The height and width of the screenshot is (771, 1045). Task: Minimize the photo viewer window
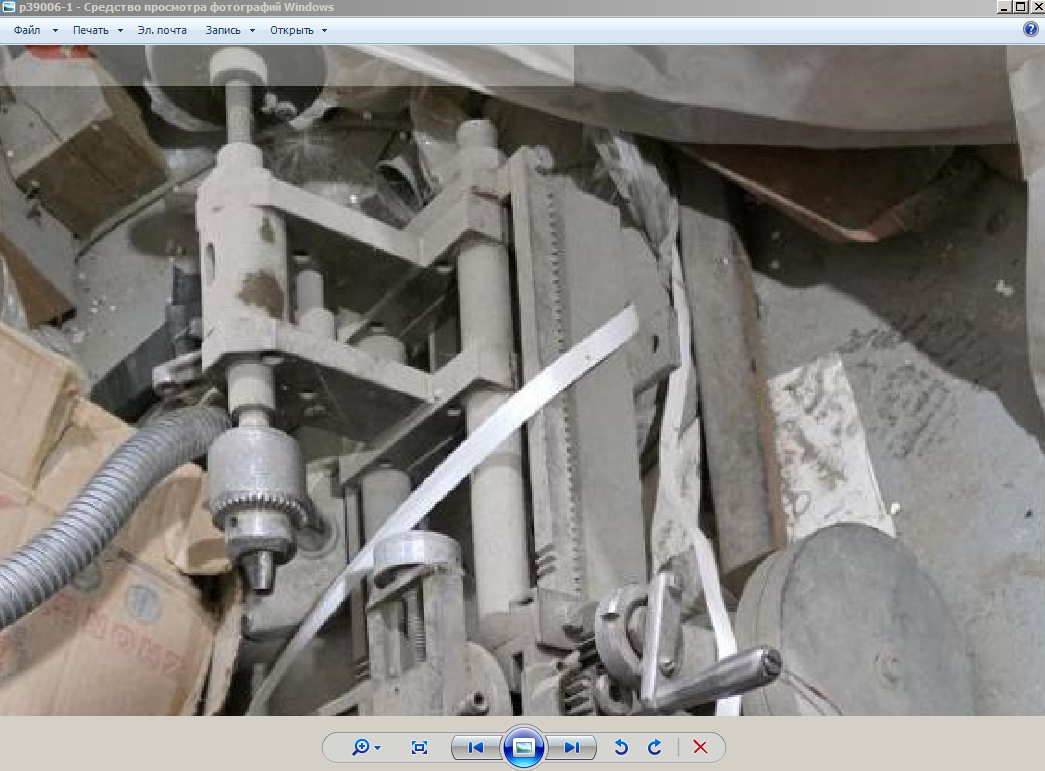pyautogui.click(x=1003, y=6)
